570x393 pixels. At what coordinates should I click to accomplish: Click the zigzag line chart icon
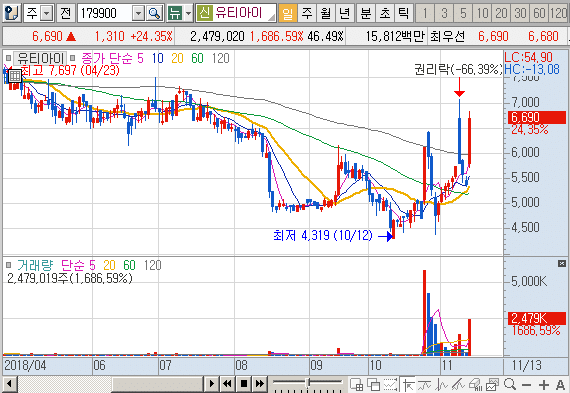(441, 385)
